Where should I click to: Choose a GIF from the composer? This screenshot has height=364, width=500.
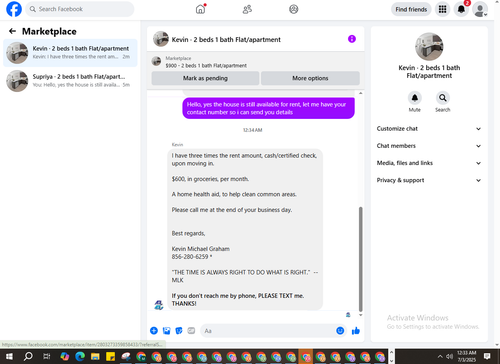pyautogui.click(x=191, y=331)
